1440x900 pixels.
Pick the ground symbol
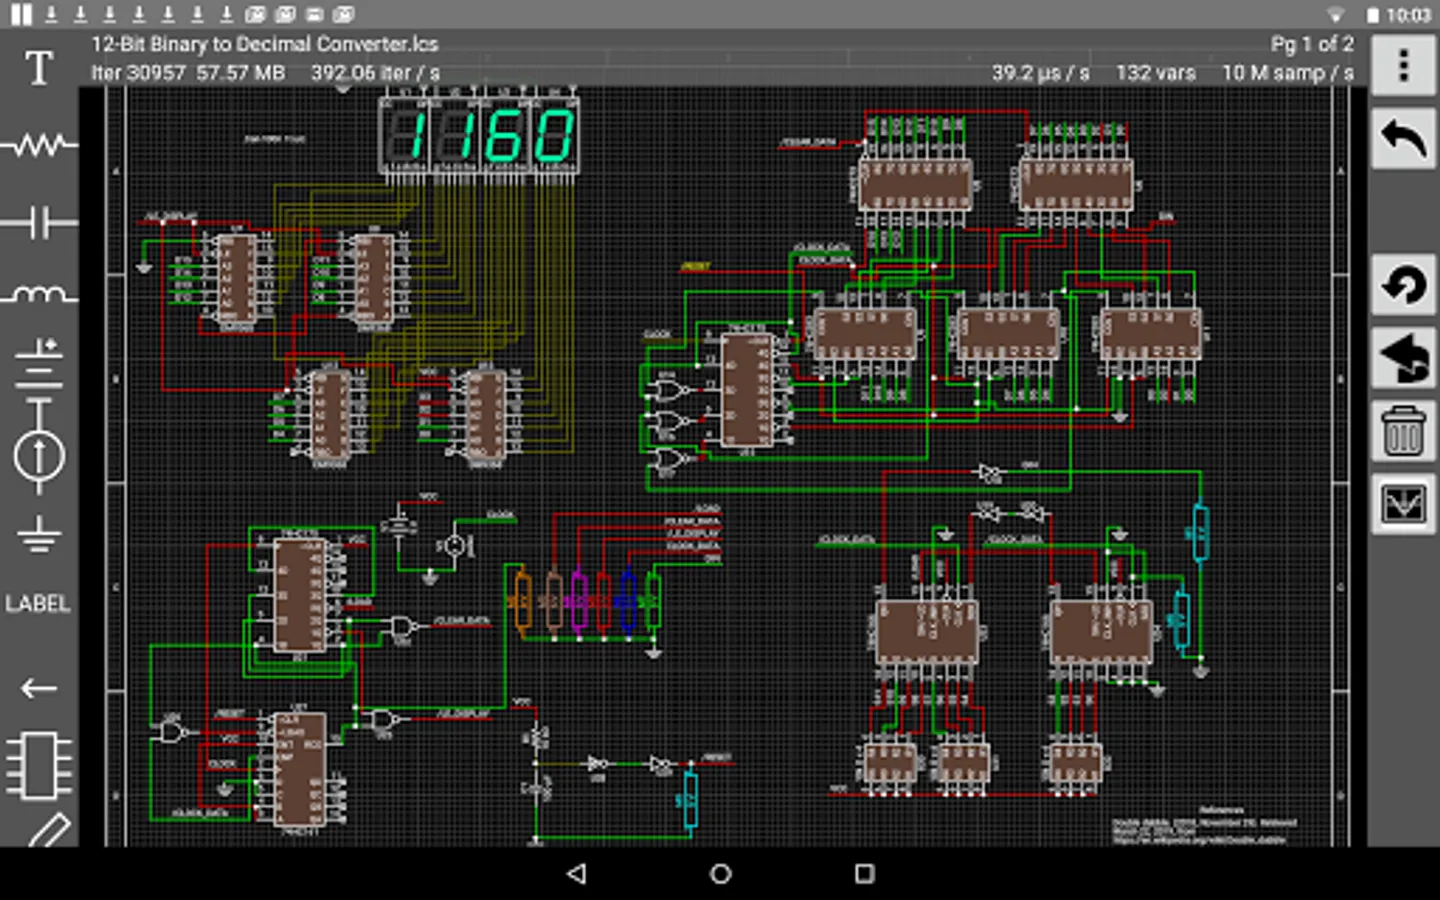(38, 534)
